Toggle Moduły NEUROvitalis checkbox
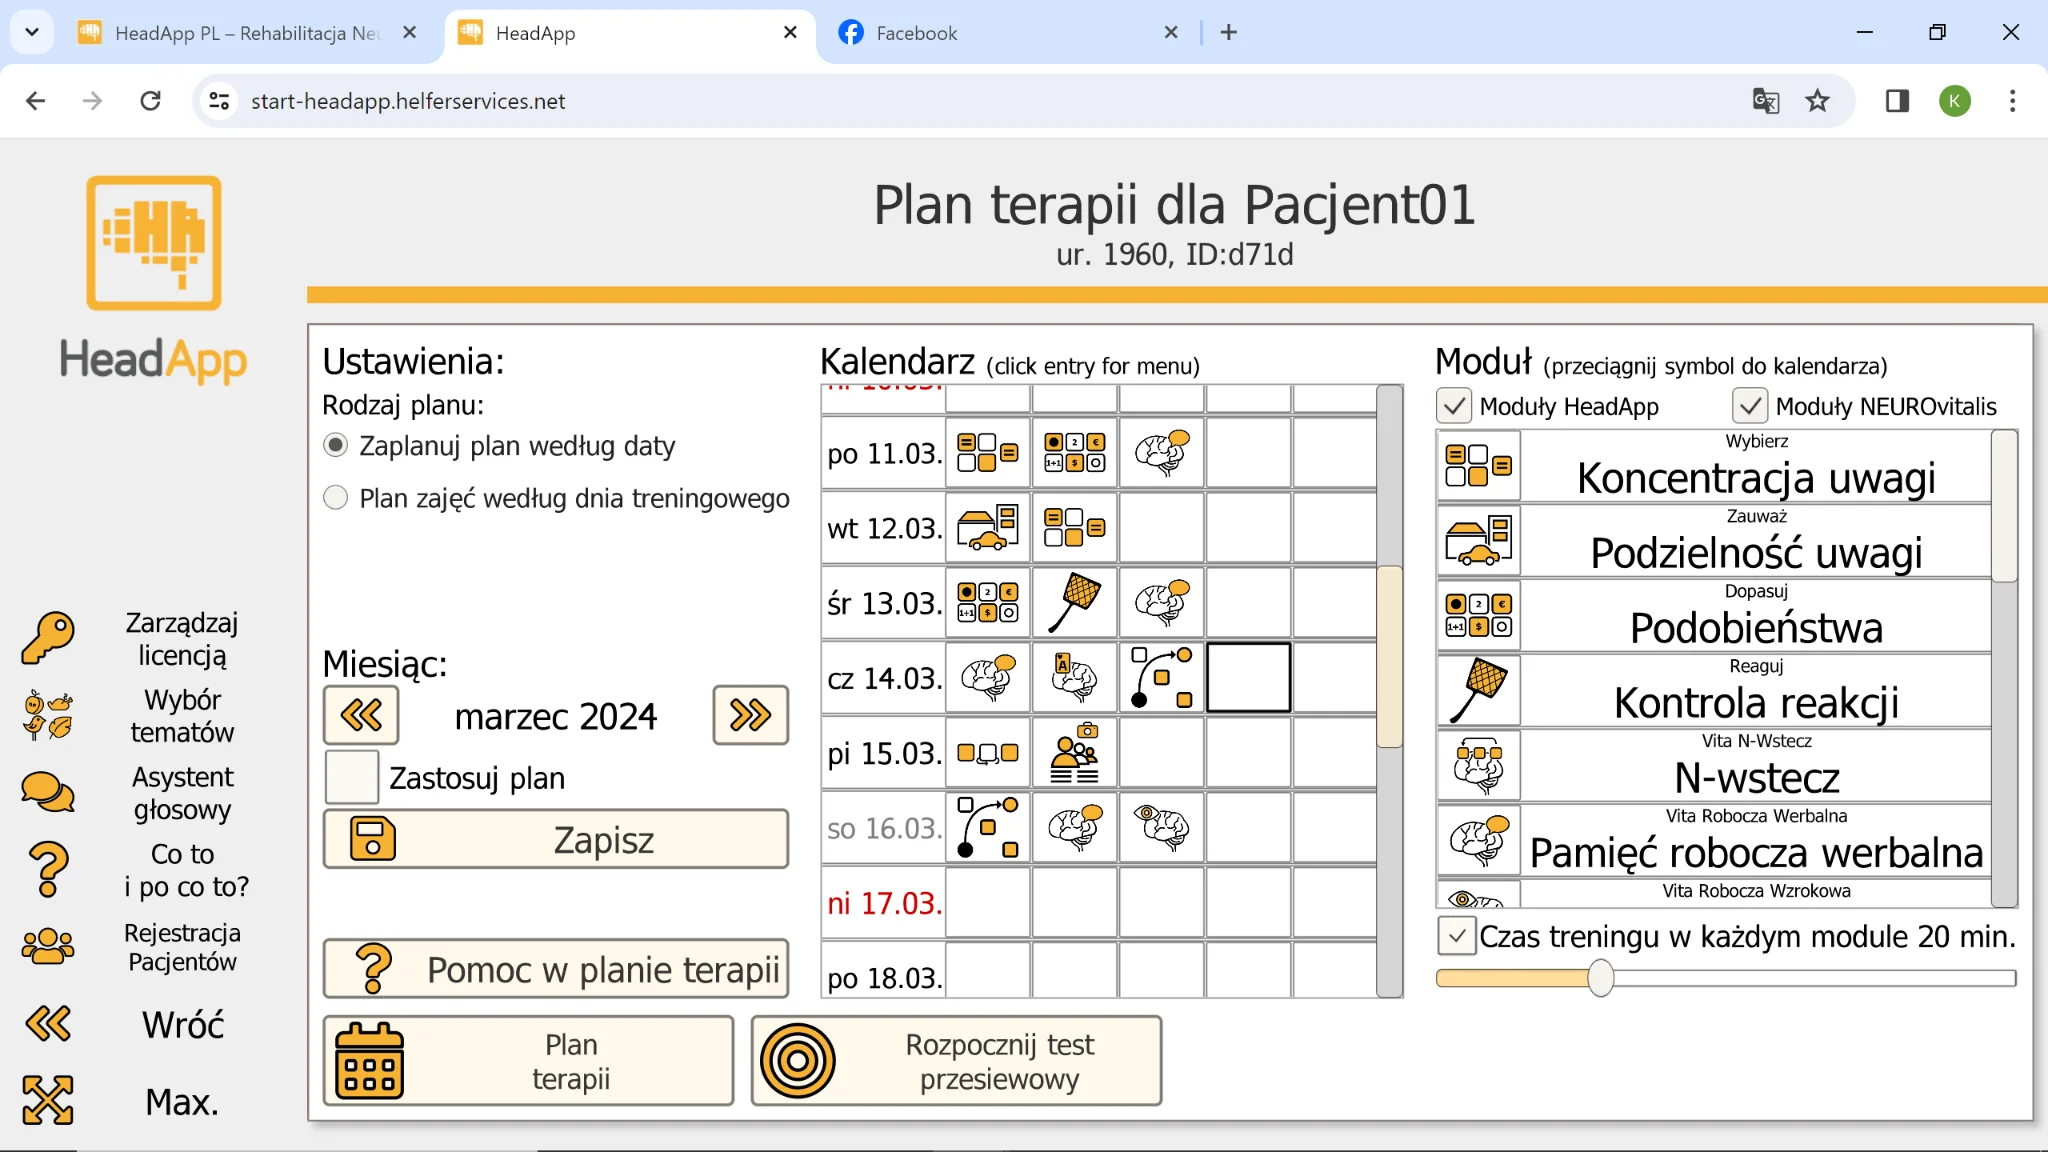 (x=1750, y=406)
